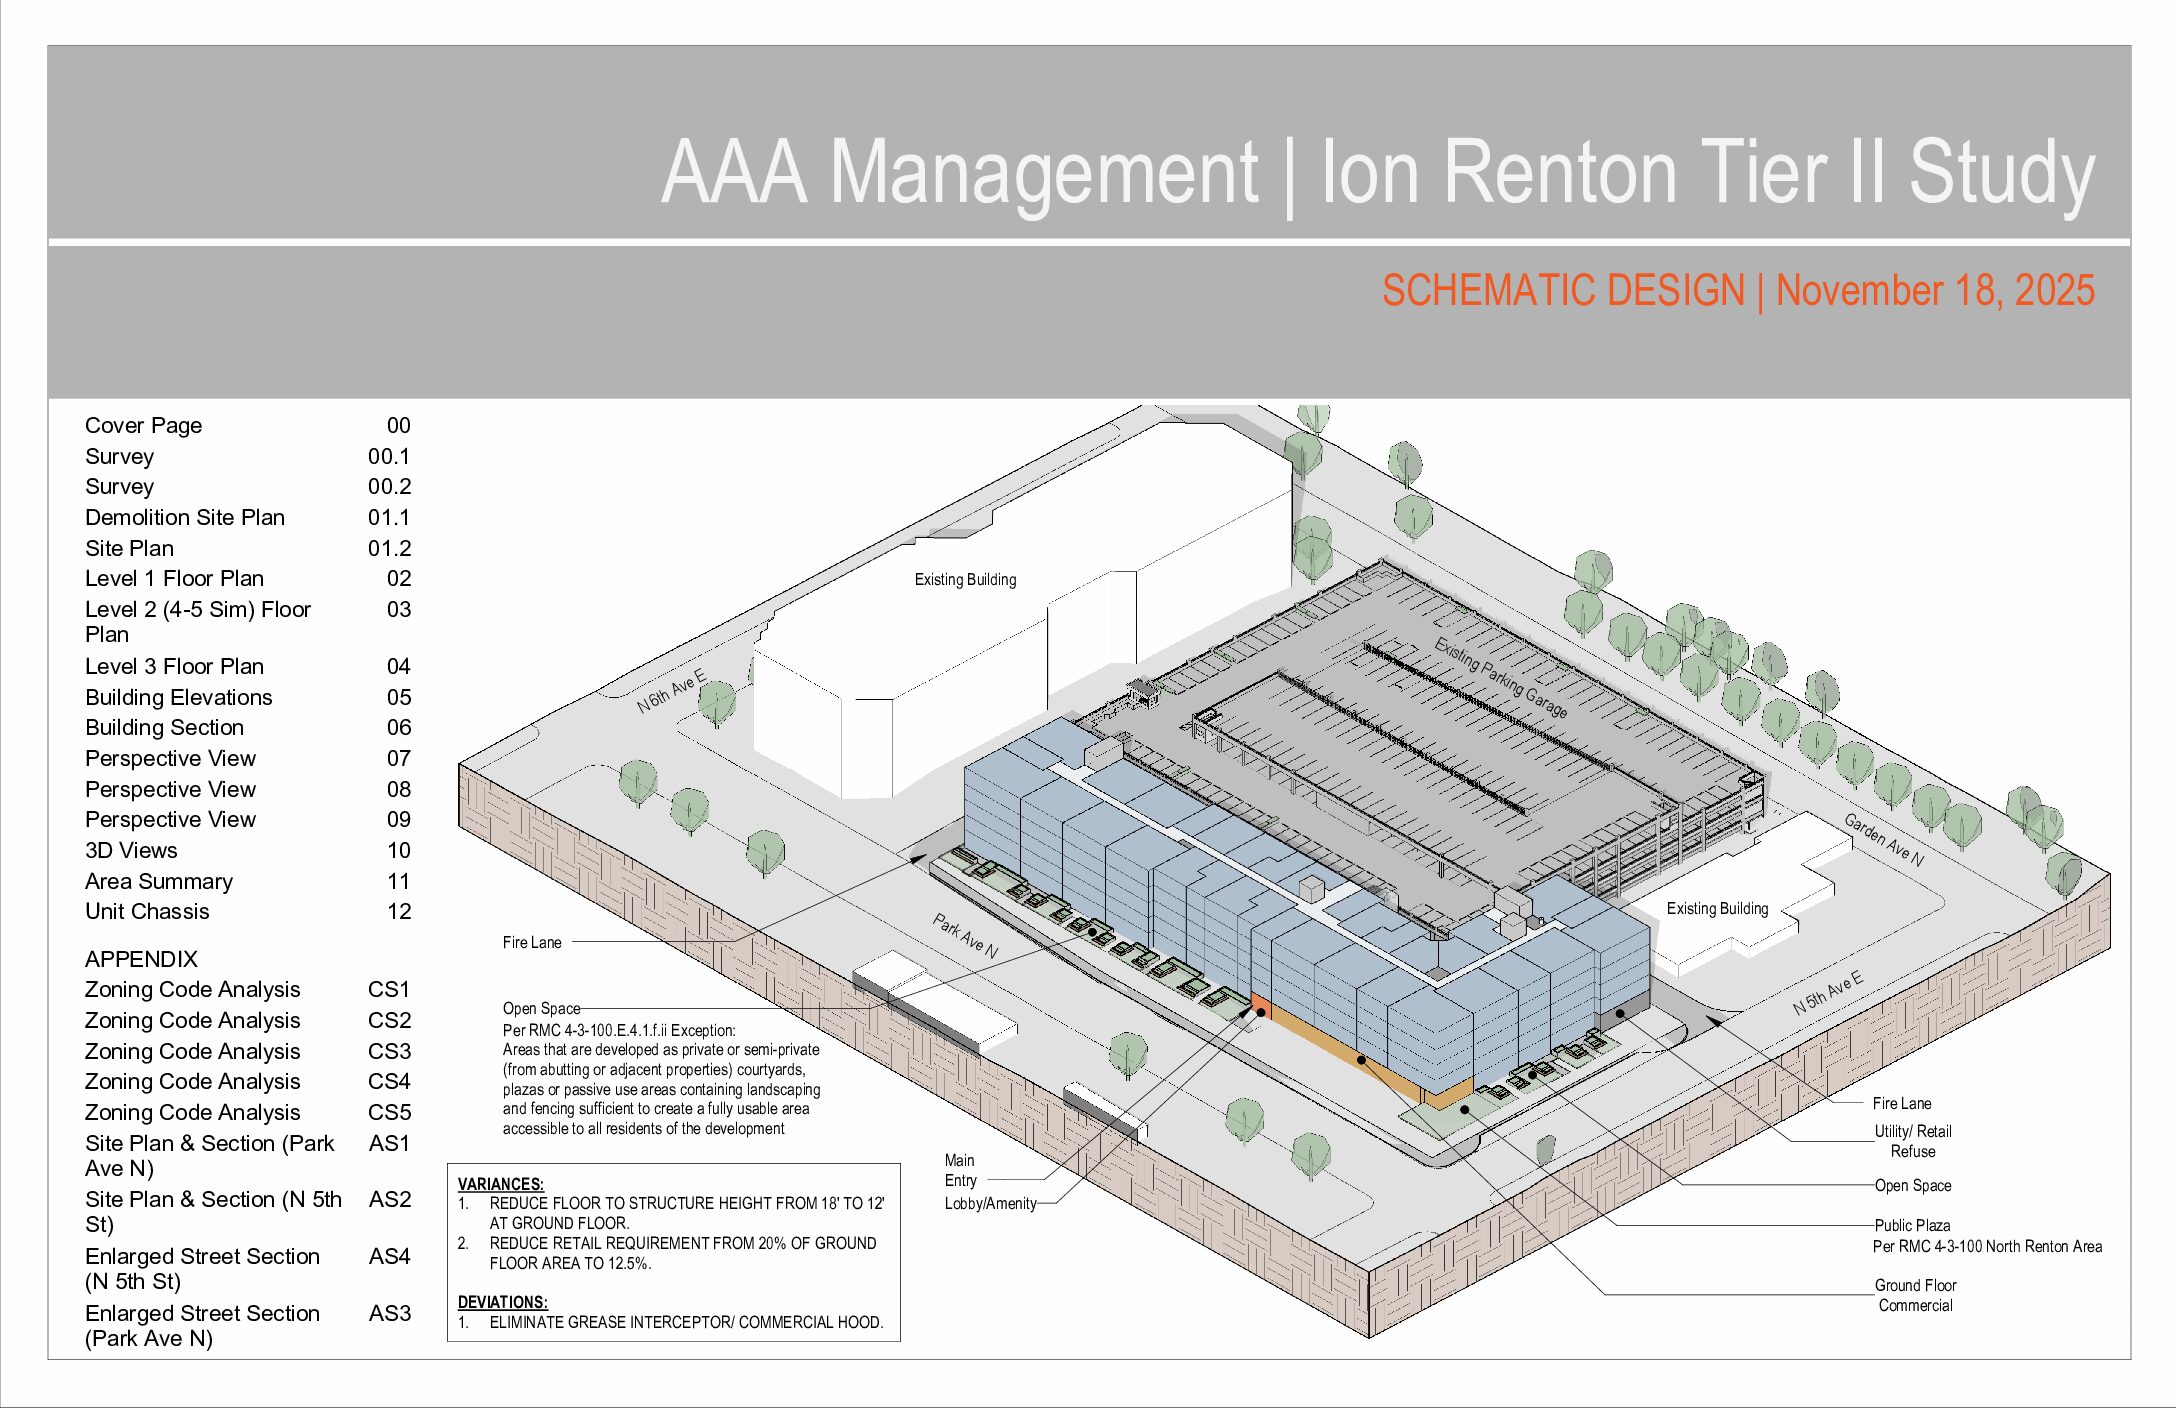Click the Park Ave N street label
The height and width of the screenshot is (1408, 2176).
(x=965, y=936)
